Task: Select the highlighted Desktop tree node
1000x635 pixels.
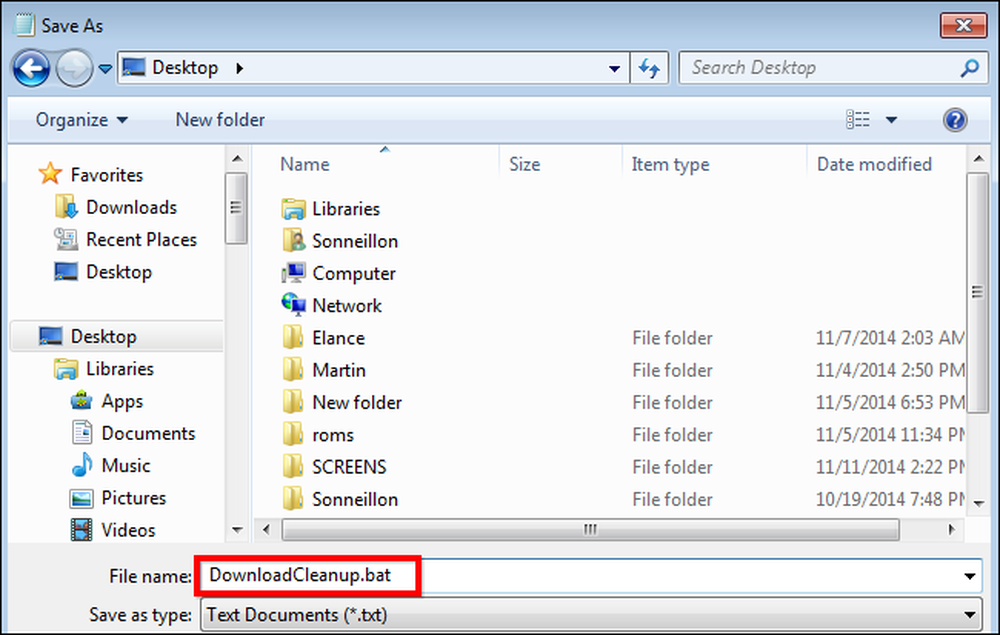Action: coord(117,336)
